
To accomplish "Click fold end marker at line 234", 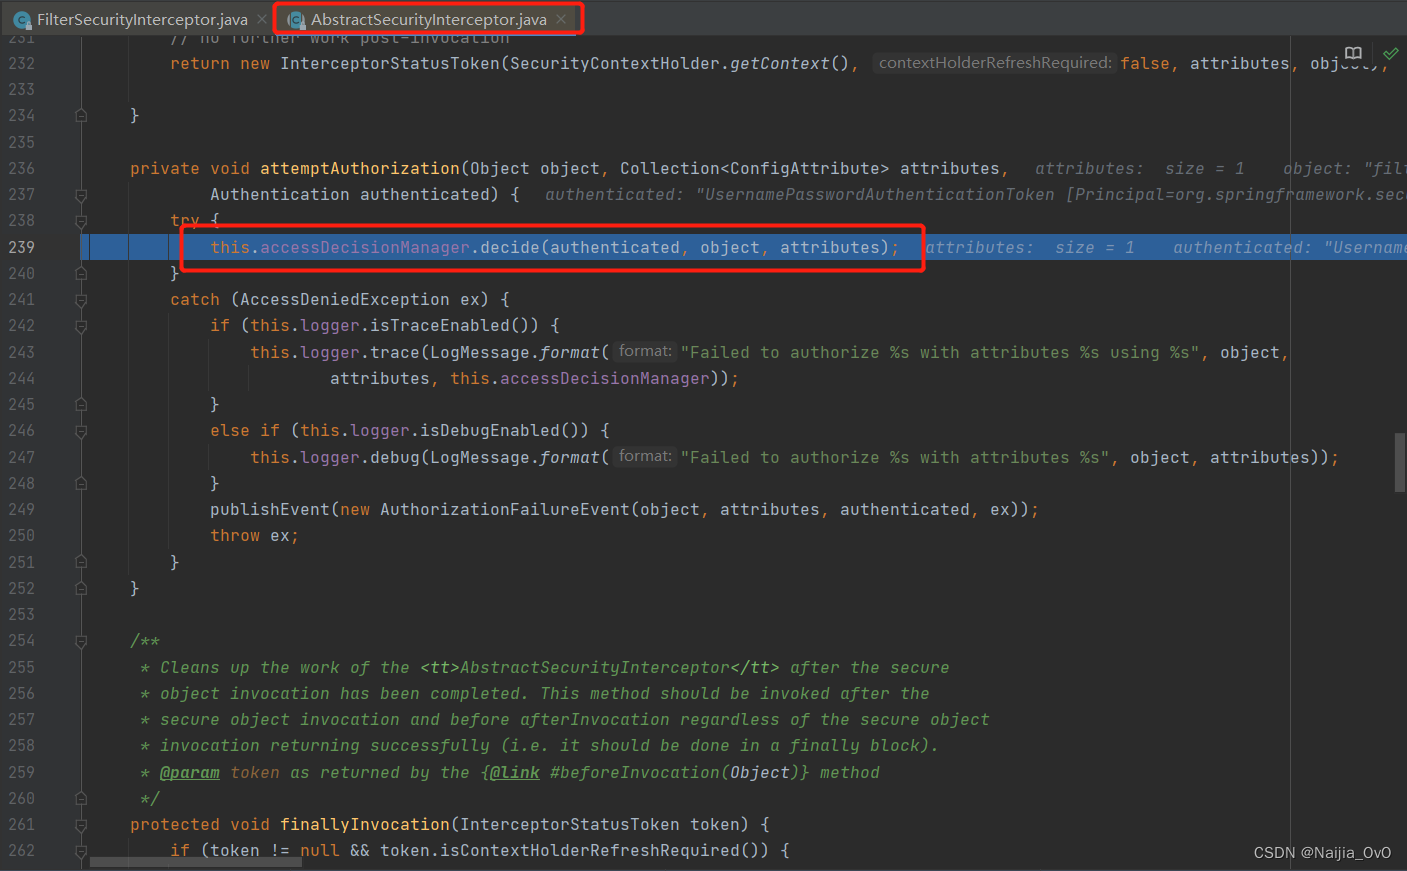I will 81,116.
